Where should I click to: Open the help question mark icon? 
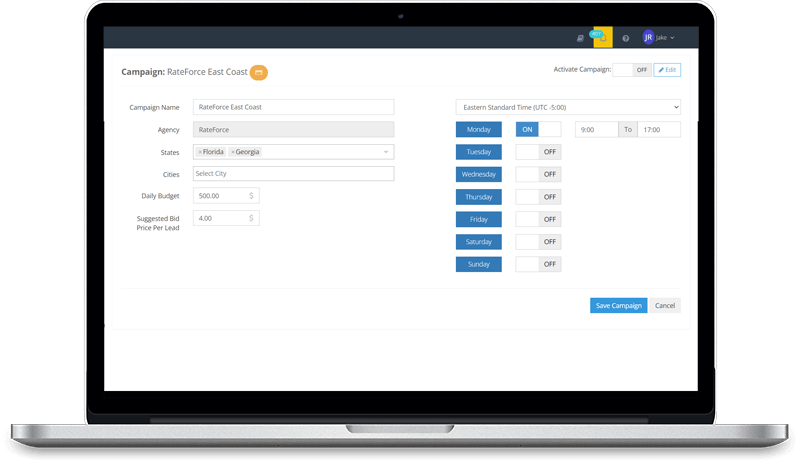tap(626, 38)
